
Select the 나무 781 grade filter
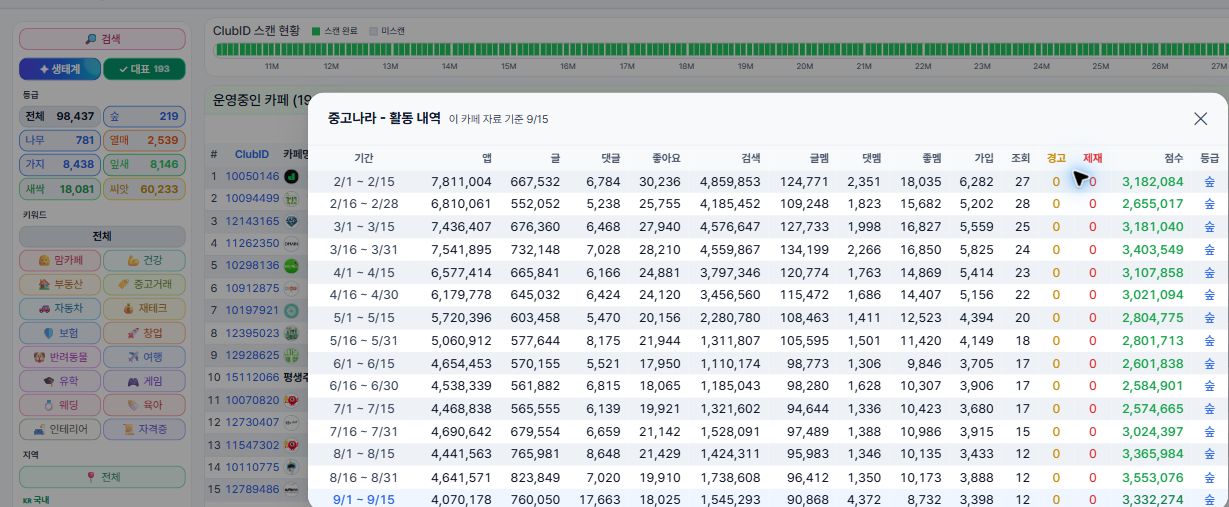(x=60, y=140)
